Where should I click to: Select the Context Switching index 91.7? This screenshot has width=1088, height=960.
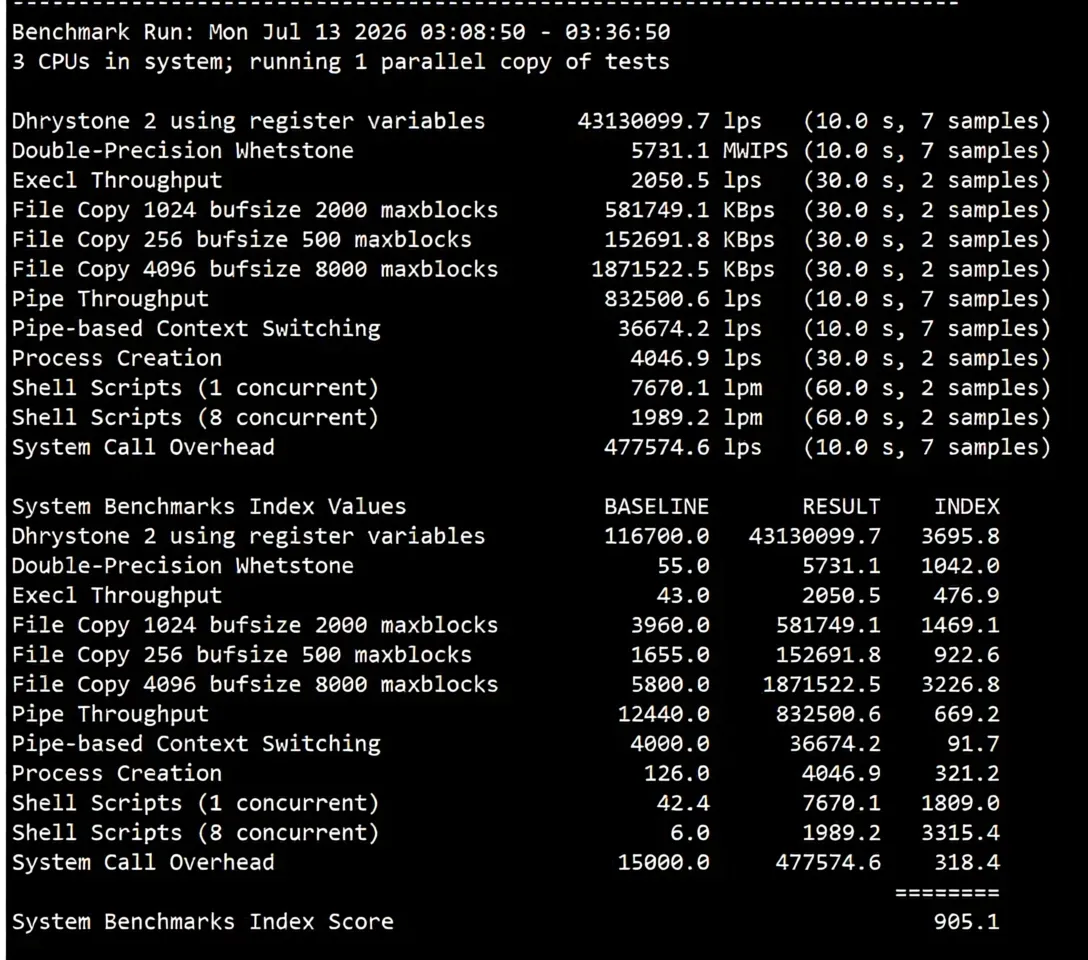click(974, 744)
